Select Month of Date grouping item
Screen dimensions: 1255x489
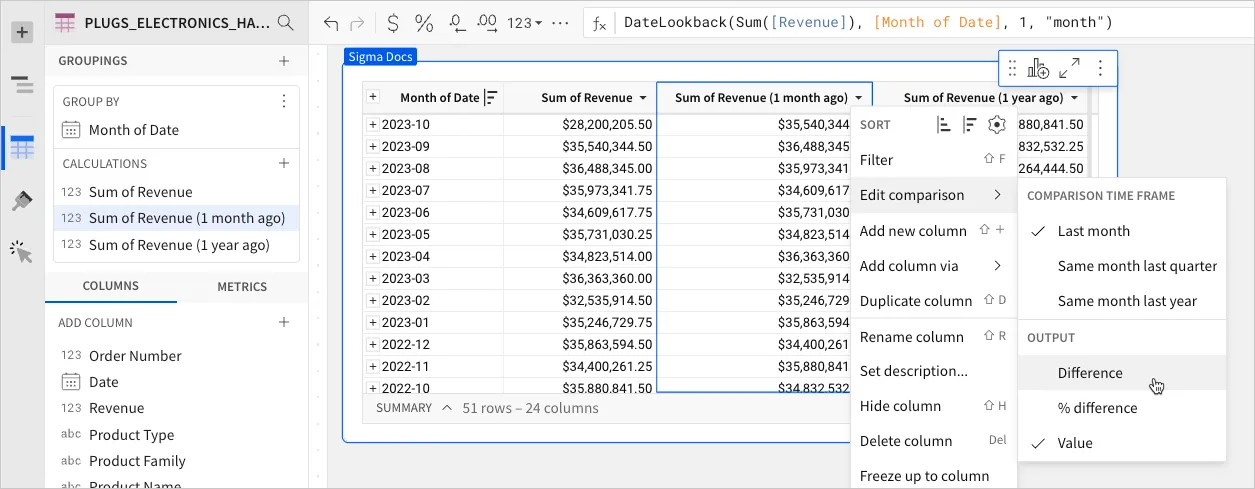point(176,130)
